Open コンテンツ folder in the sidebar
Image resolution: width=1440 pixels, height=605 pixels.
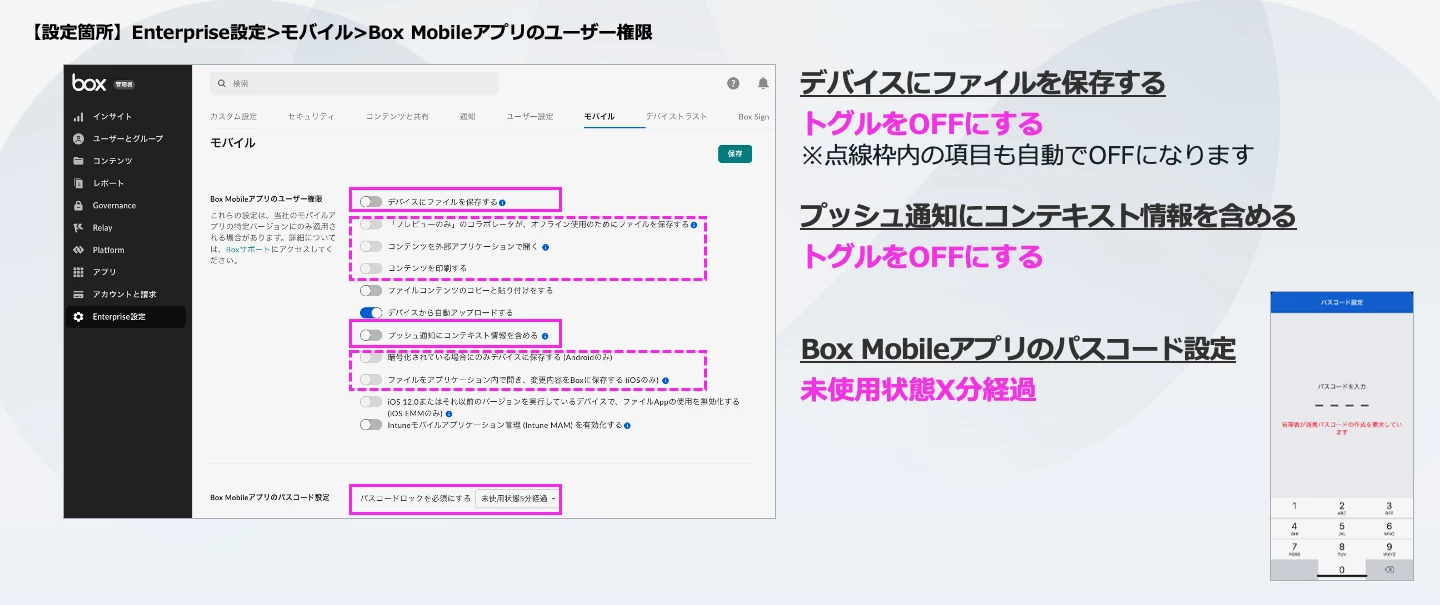click(102, 161)
